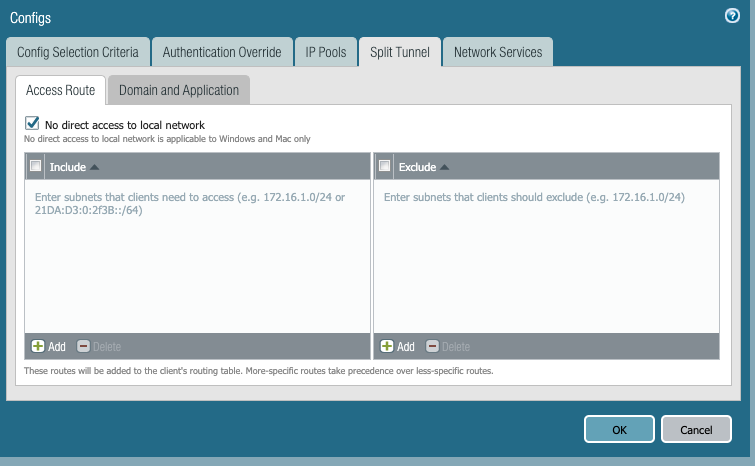This screenshot has height=466, width=755.
Task: Click the Configs dialog title
Action: click(x=30, y=18)
